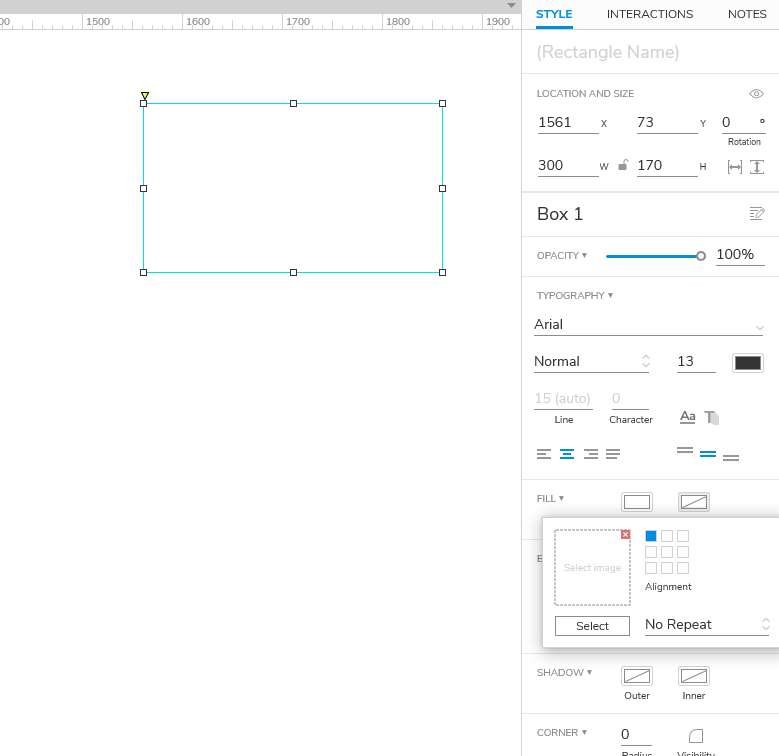779x756 pixels.
Task: Click the fit to text width icon
Action: click(x=734, y=167)
